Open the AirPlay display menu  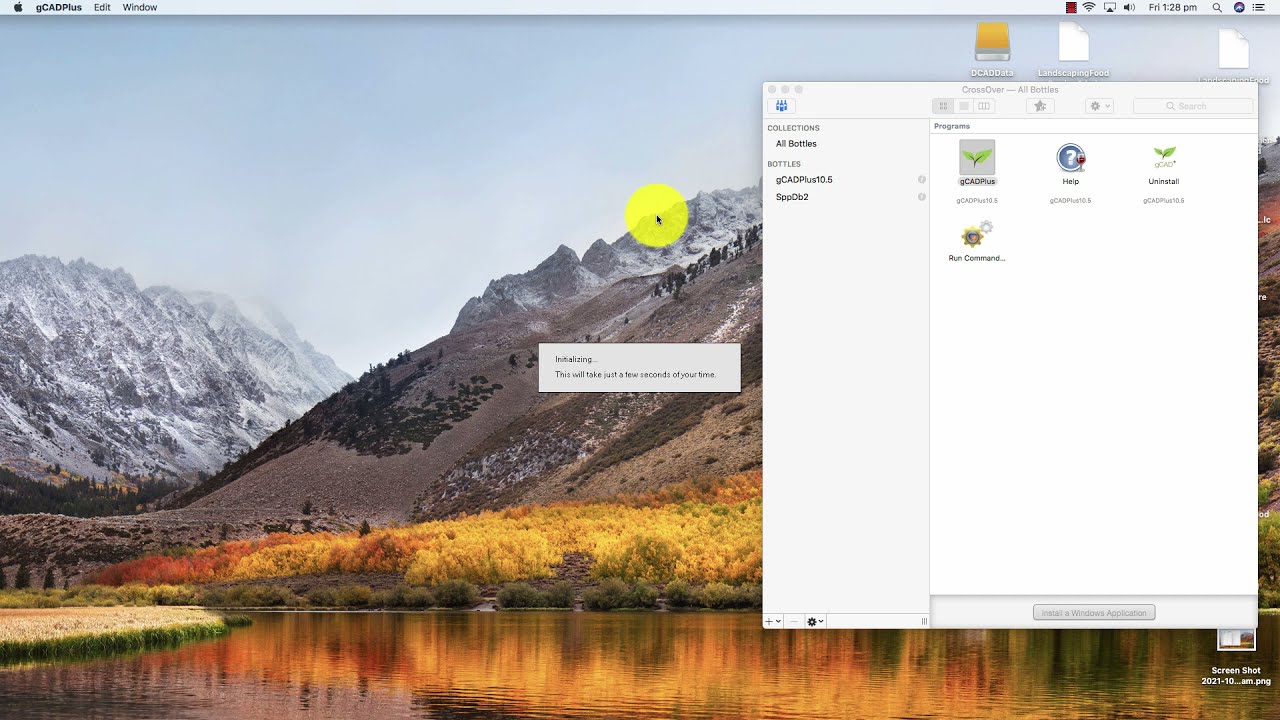tap(1109, 7)
